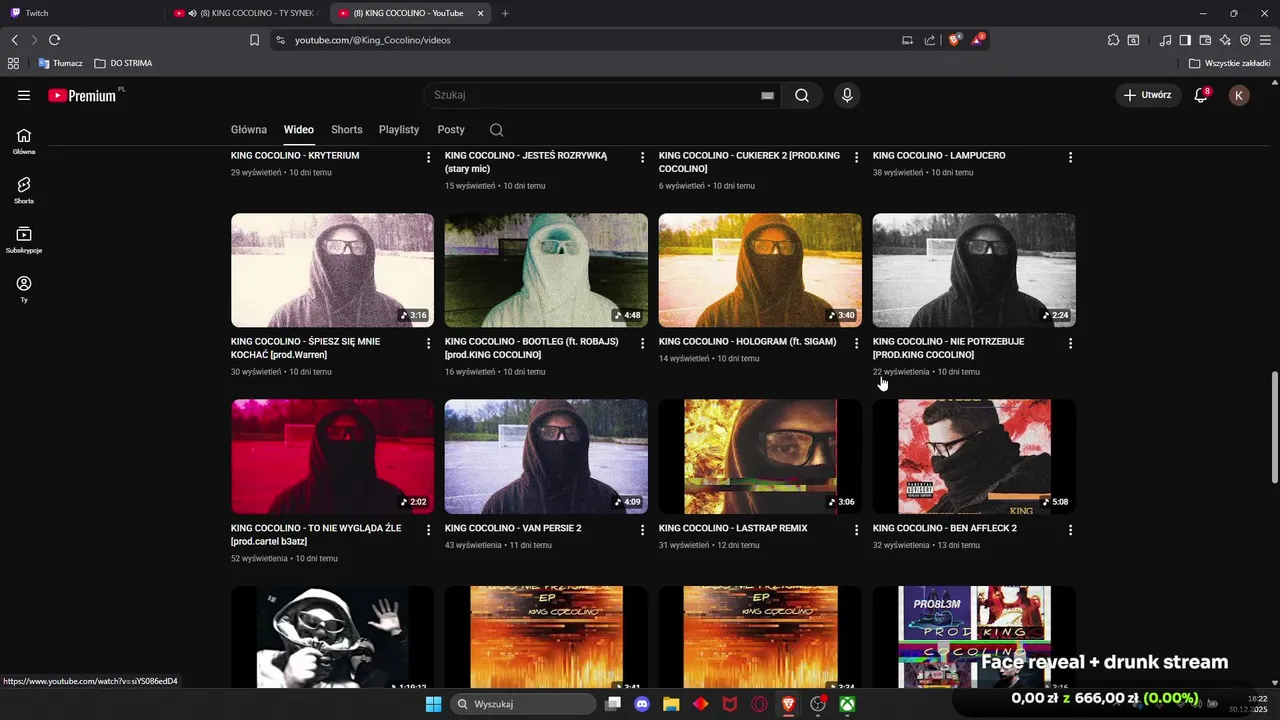Go back to previous page
Image resolution: width=1280 pixels, height=720 pixels.
(x=14, y=40)
